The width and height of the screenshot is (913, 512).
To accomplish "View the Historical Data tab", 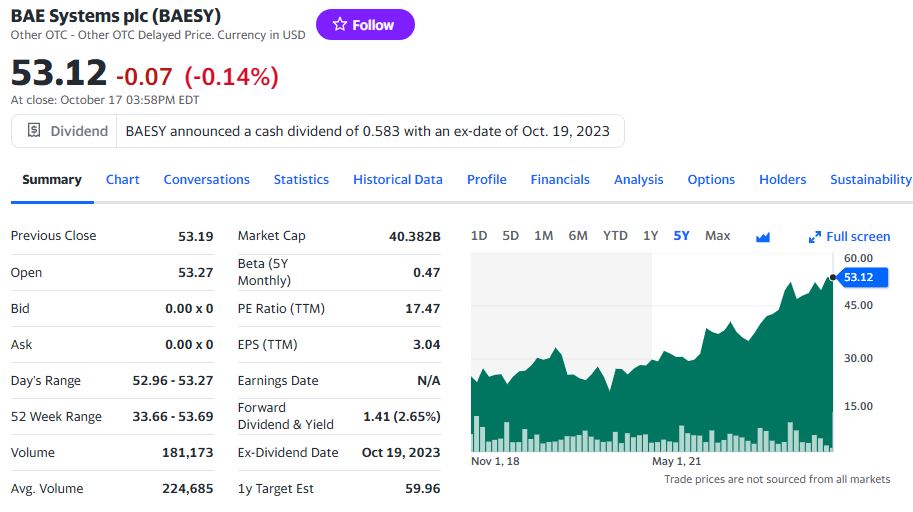I will 398,179.
